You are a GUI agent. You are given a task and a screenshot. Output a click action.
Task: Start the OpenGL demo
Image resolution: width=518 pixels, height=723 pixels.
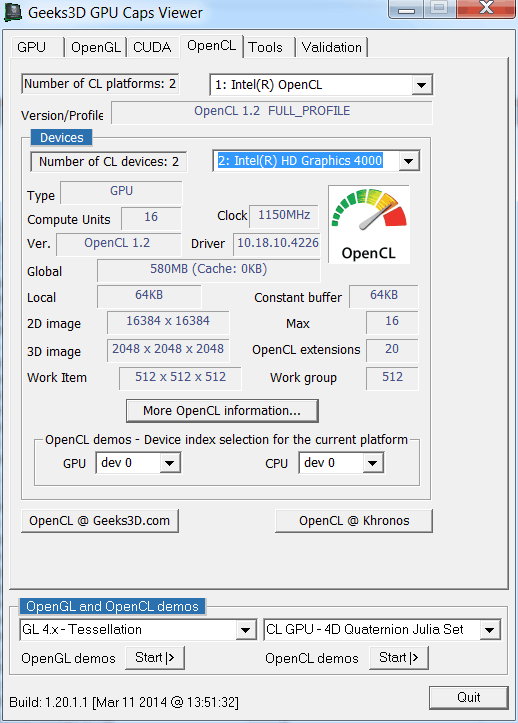[155, 658]
